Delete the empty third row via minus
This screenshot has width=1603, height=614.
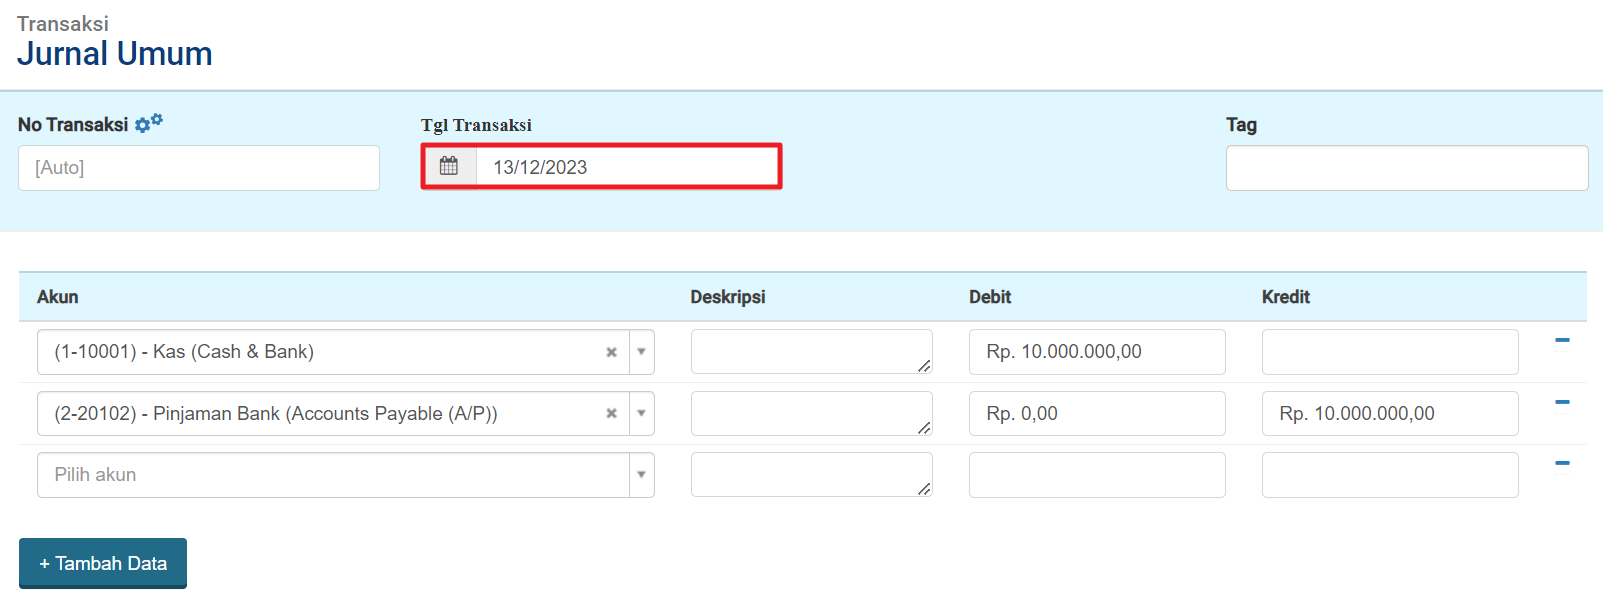tap(1562, 463)
